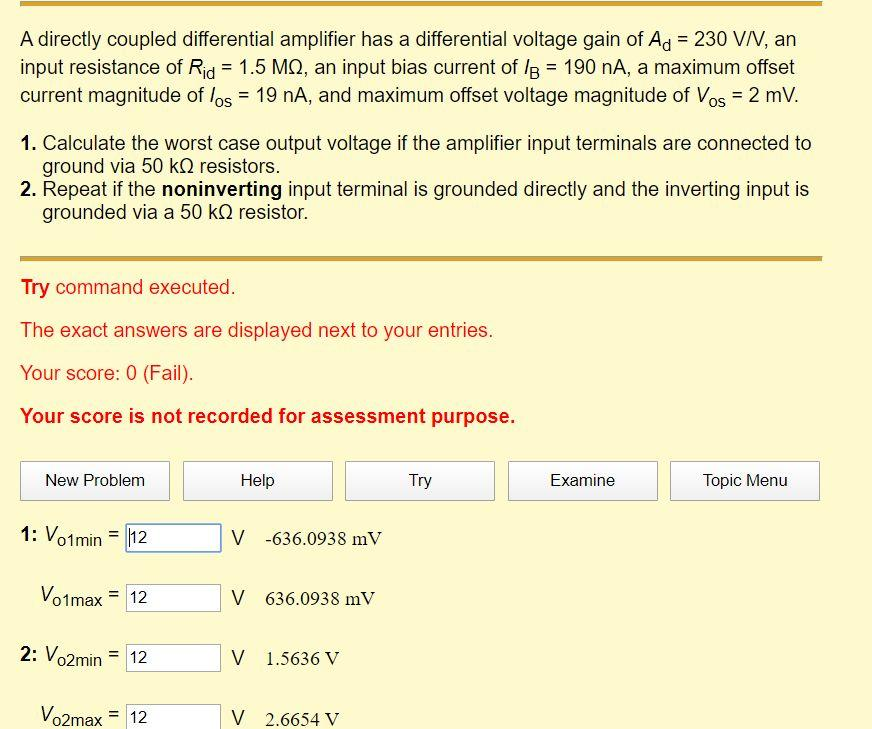Click into the Vo2min entry box

tap(174, 658)
